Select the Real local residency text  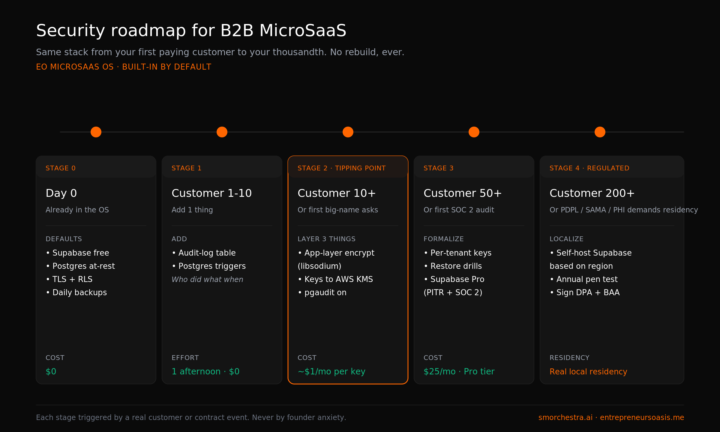[x=588, y=371]
